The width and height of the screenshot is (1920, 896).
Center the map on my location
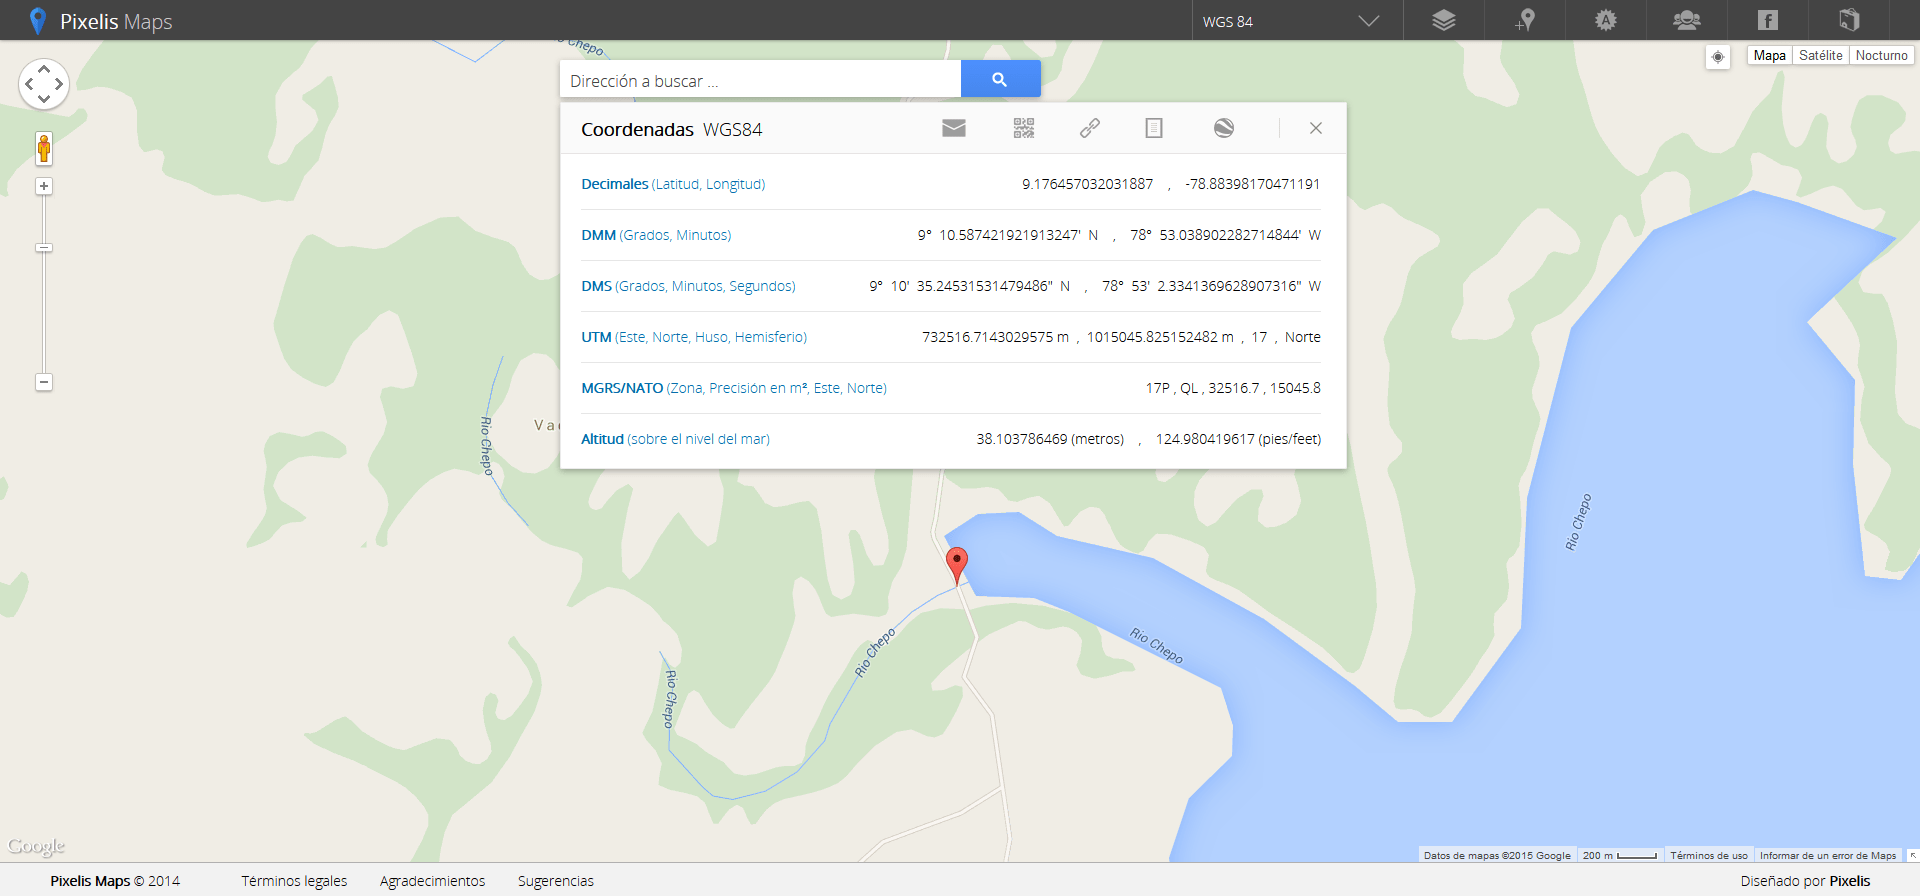1718,57
